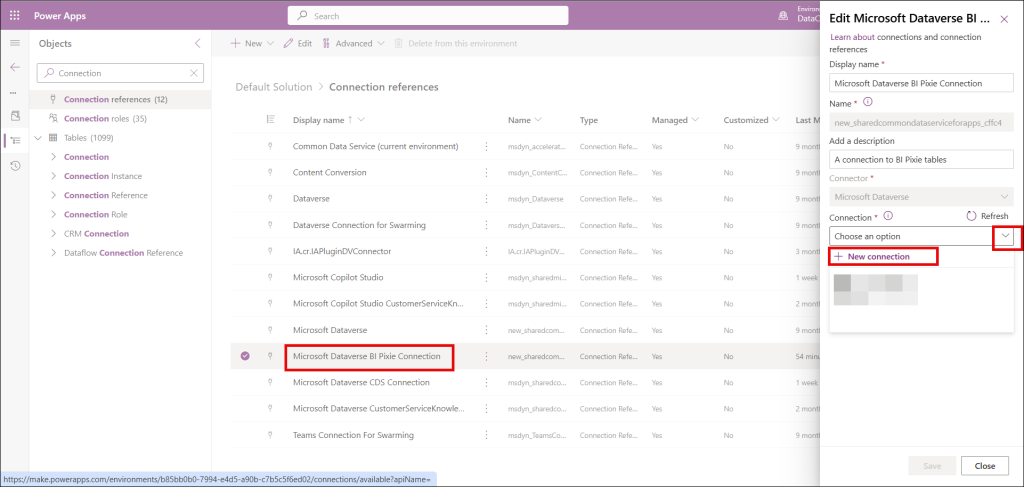The image size is (1024, 487).
Task: Open the Advanced toolbar dropdown
Action: (353, 44)
